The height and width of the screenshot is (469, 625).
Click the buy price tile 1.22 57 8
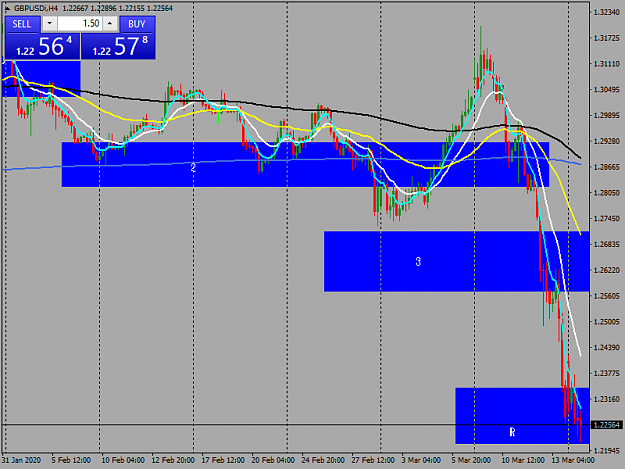pos(118,46)
